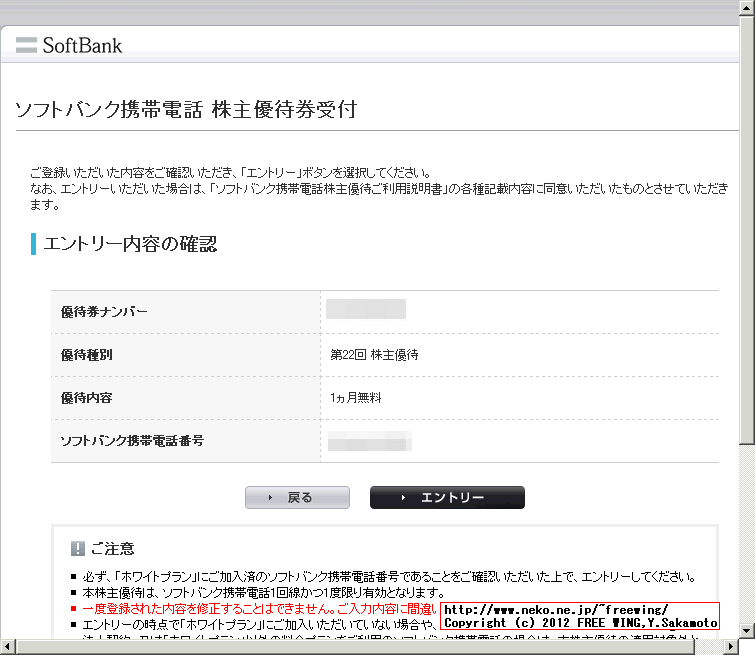Select the ソフトバンク携帯電話番号 row label
This screenshot has height=655, width=755.
coord(132,441)
